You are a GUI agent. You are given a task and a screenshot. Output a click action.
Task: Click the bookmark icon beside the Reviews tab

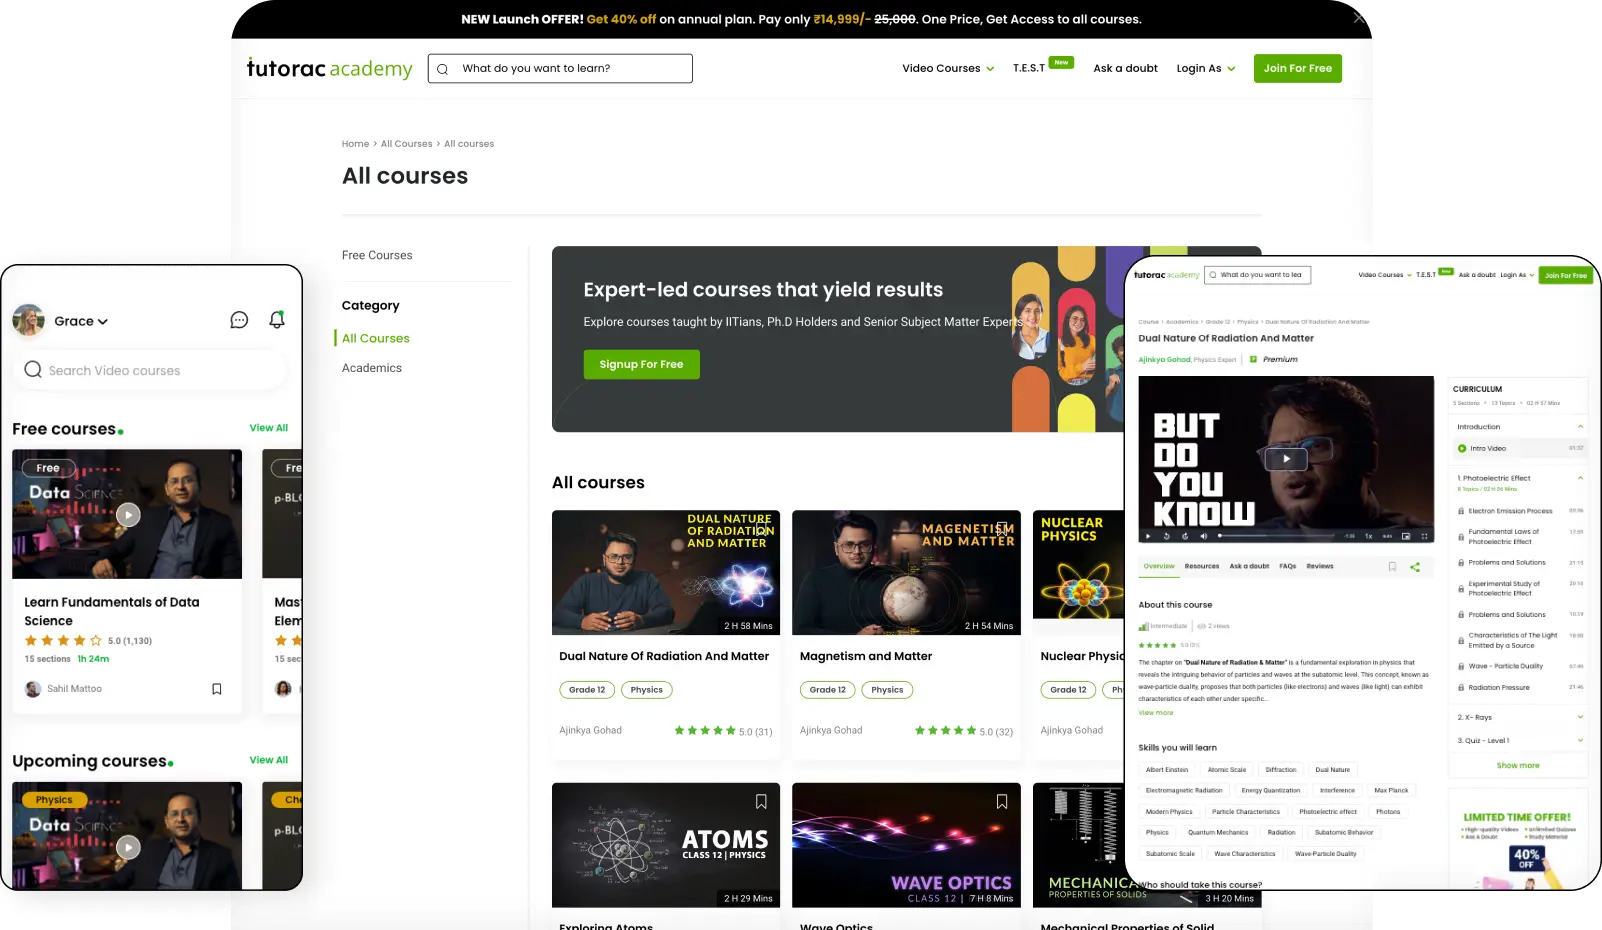click(1392, 567)
